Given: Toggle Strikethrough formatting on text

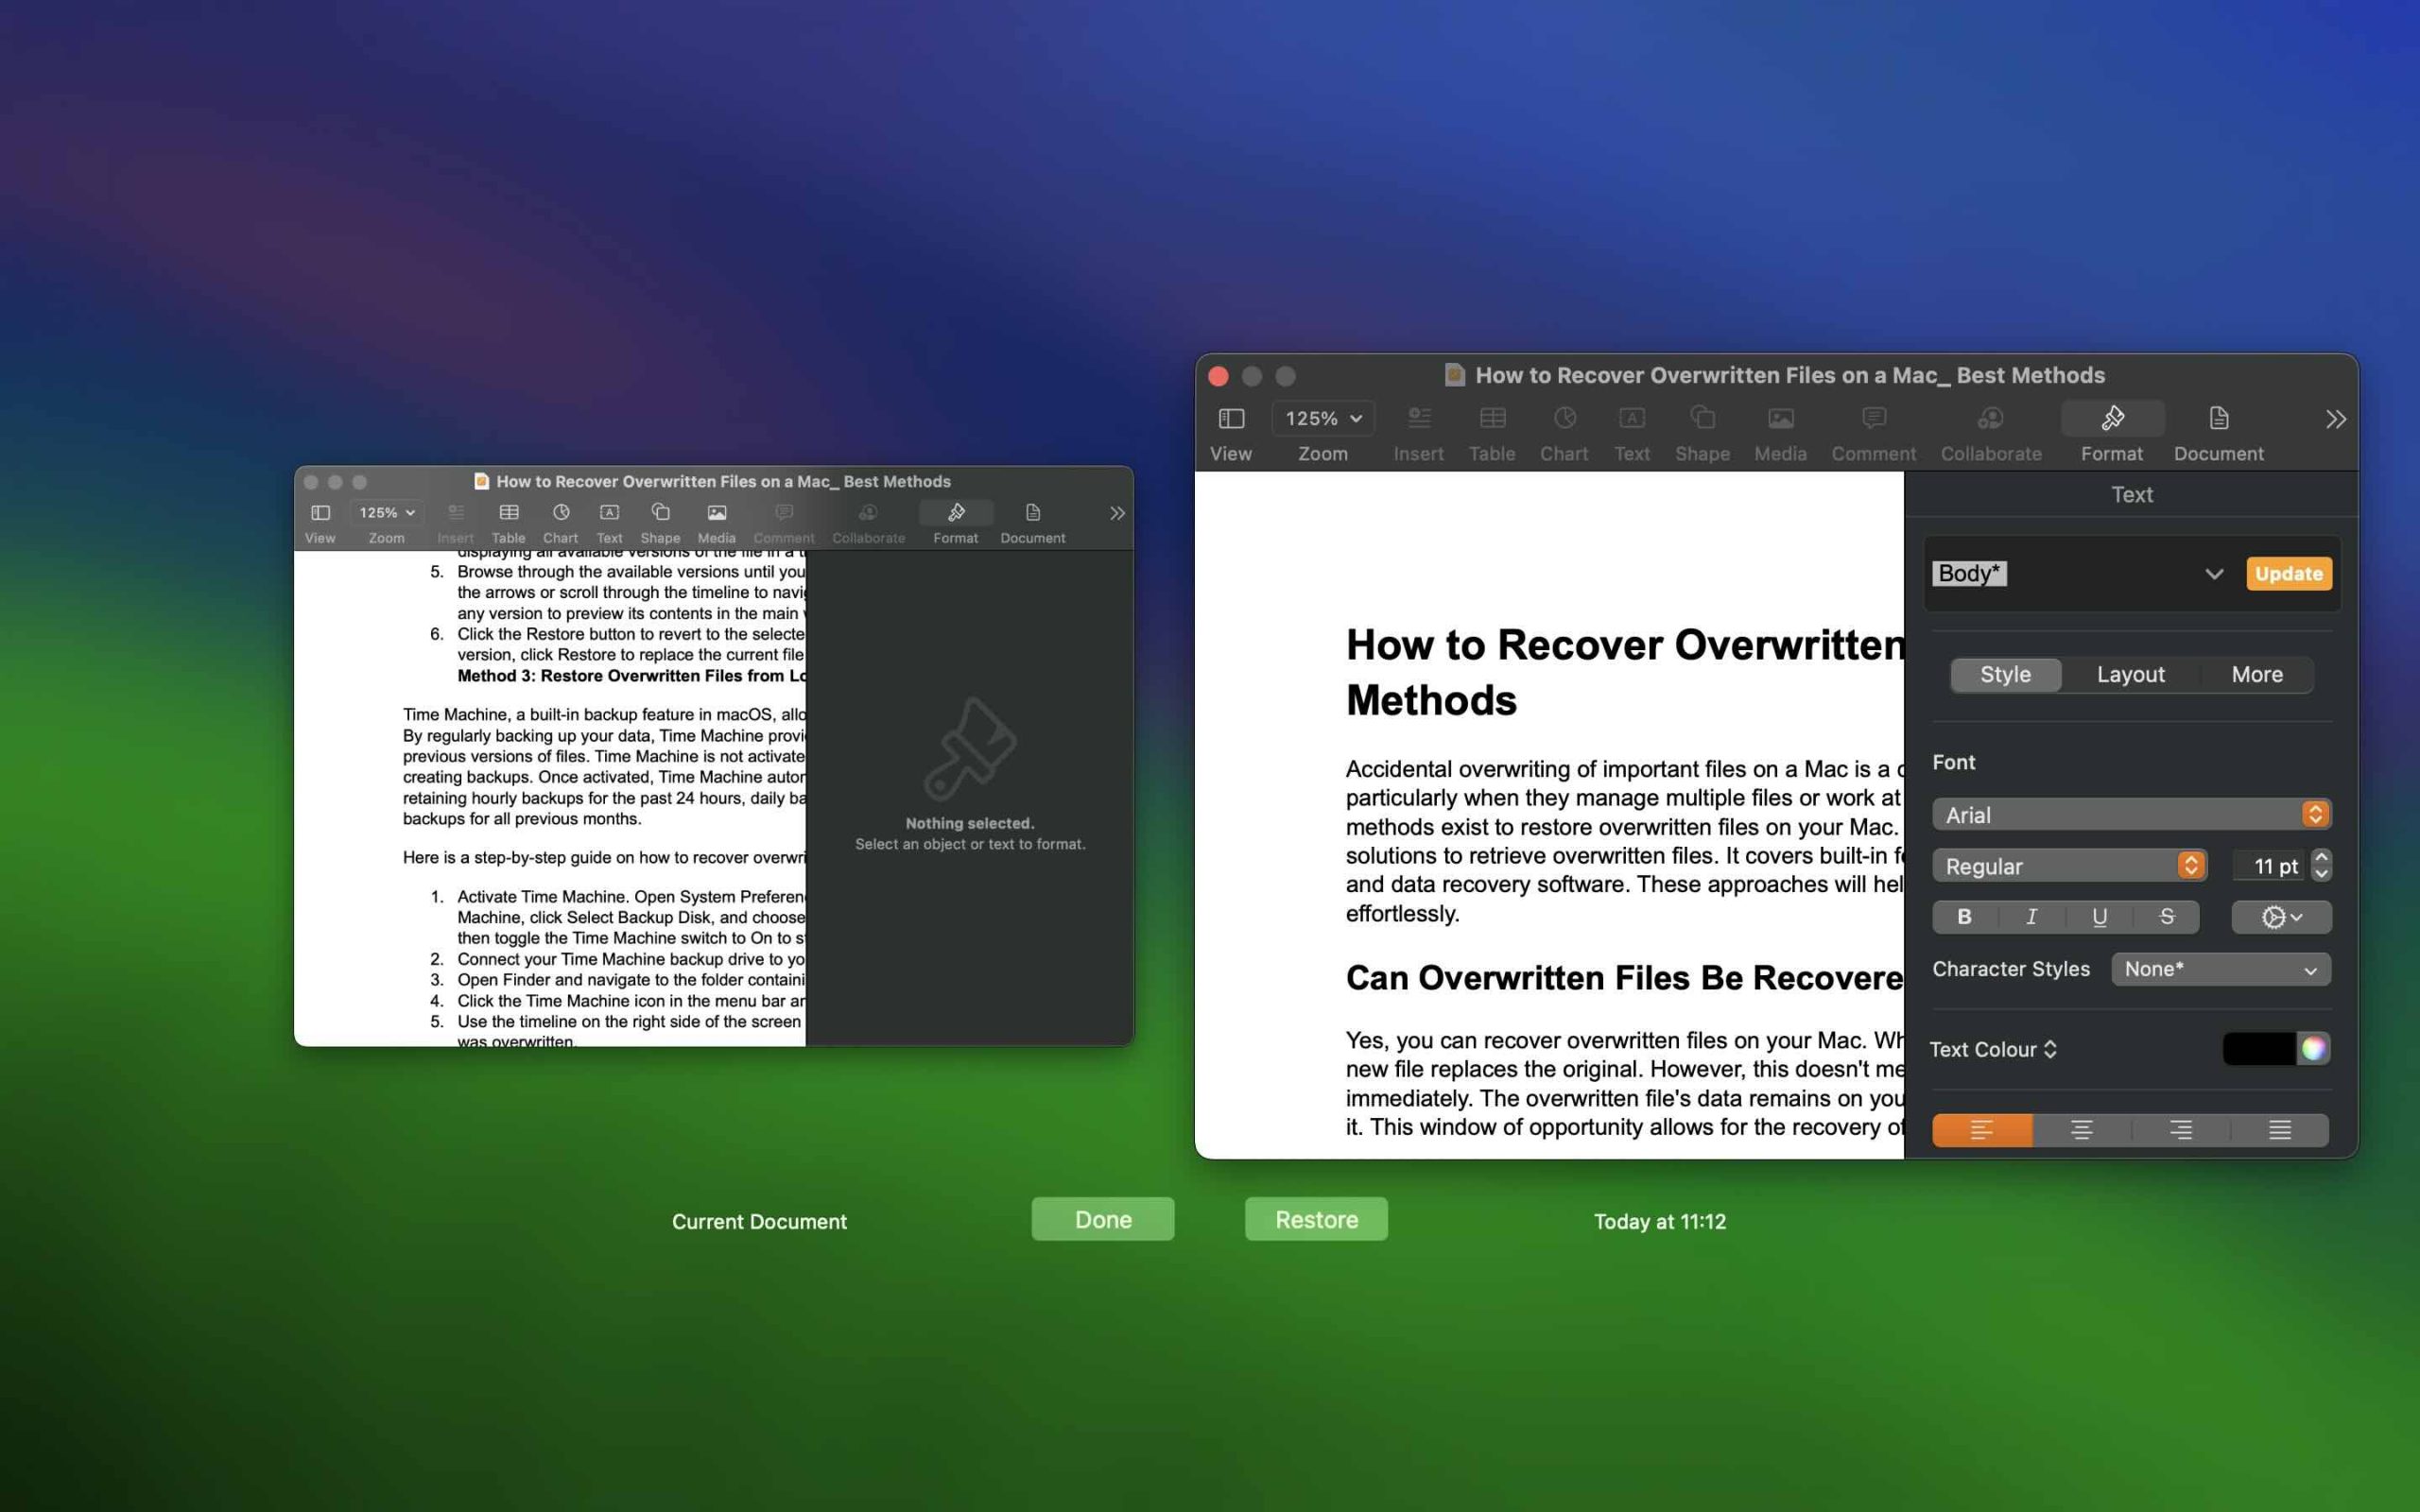Looking at the screenshot, I should [2166, 917].
